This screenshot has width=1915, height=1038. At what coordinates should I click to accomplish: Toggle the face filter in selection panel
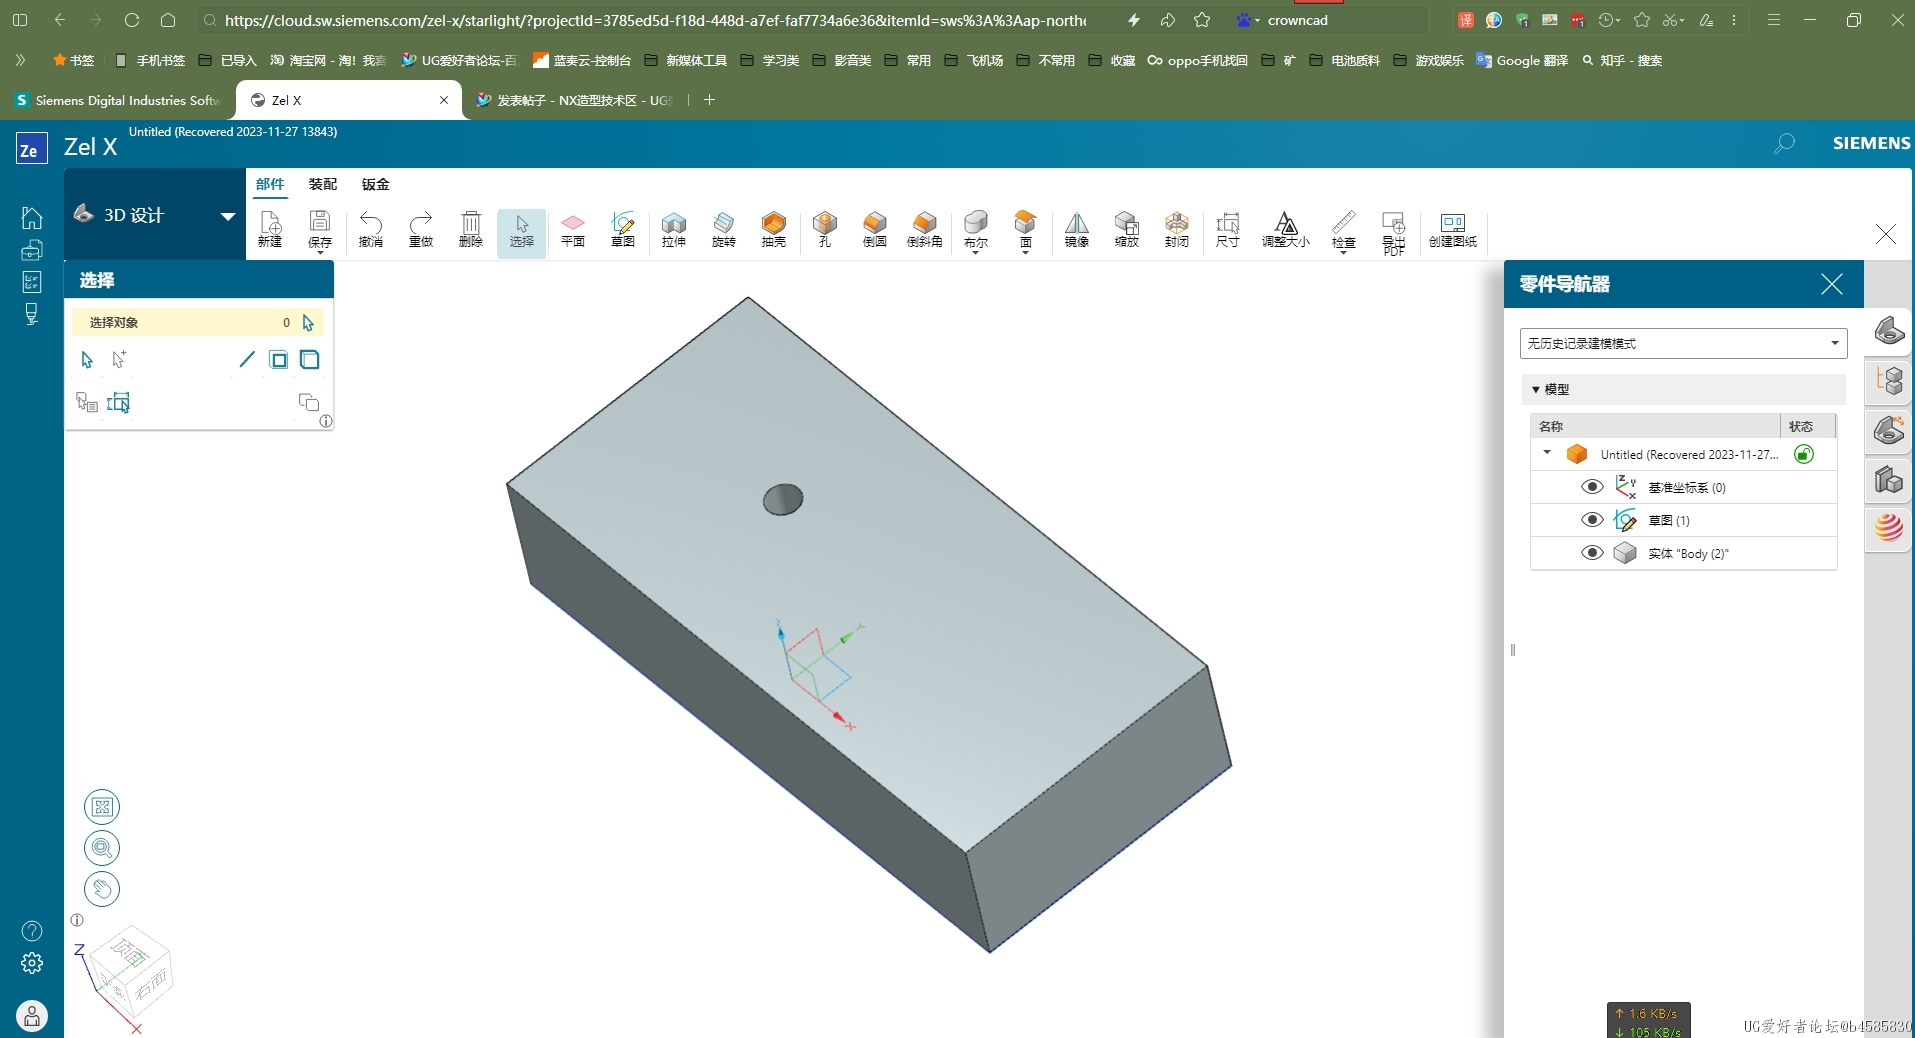(x=279, y=360)
